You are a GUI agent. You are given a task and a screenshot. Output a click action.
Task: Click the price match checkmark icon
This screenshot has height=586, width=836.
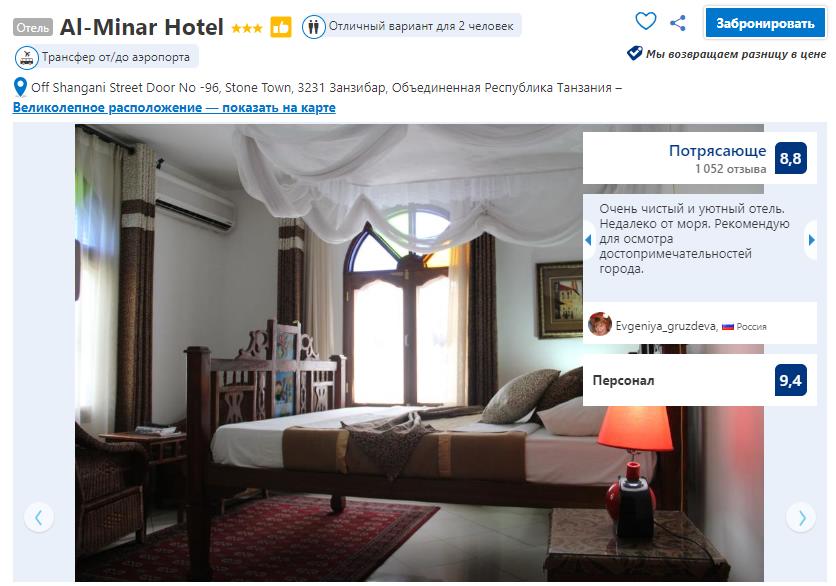(634, 53)
